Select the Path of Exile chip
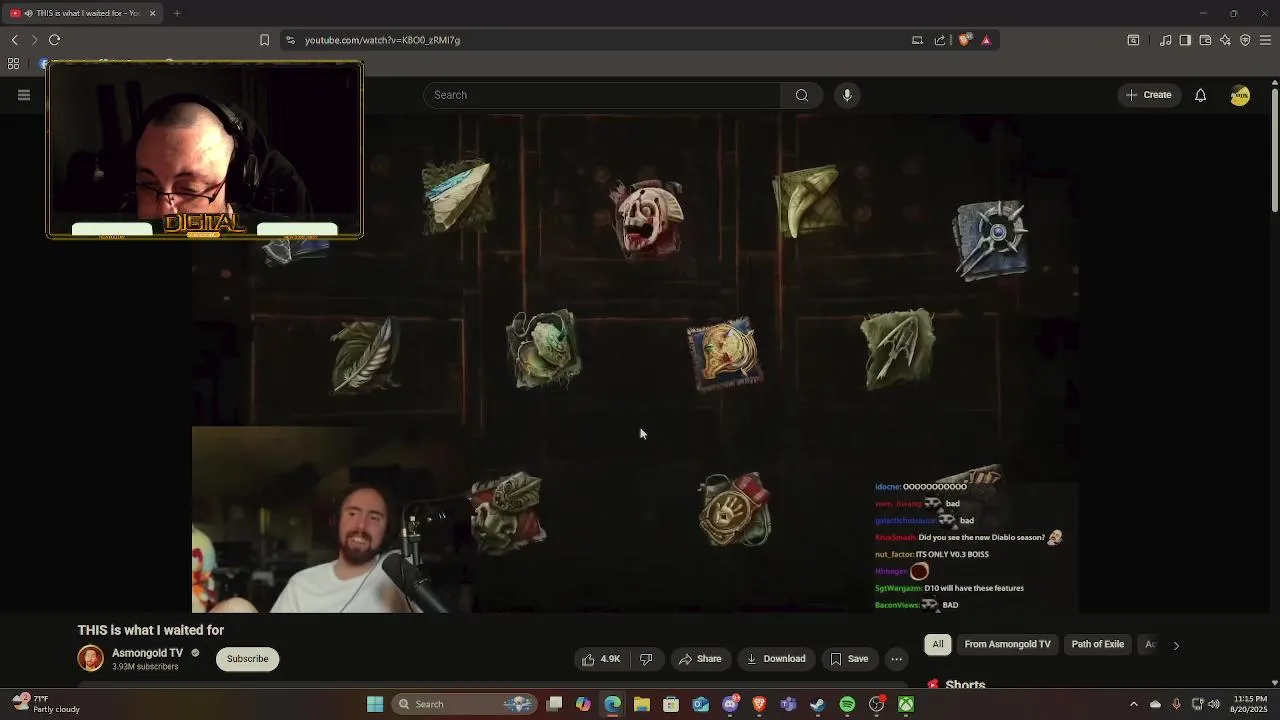This screenshot has width=1280, height=720. tap(1097, 645)
